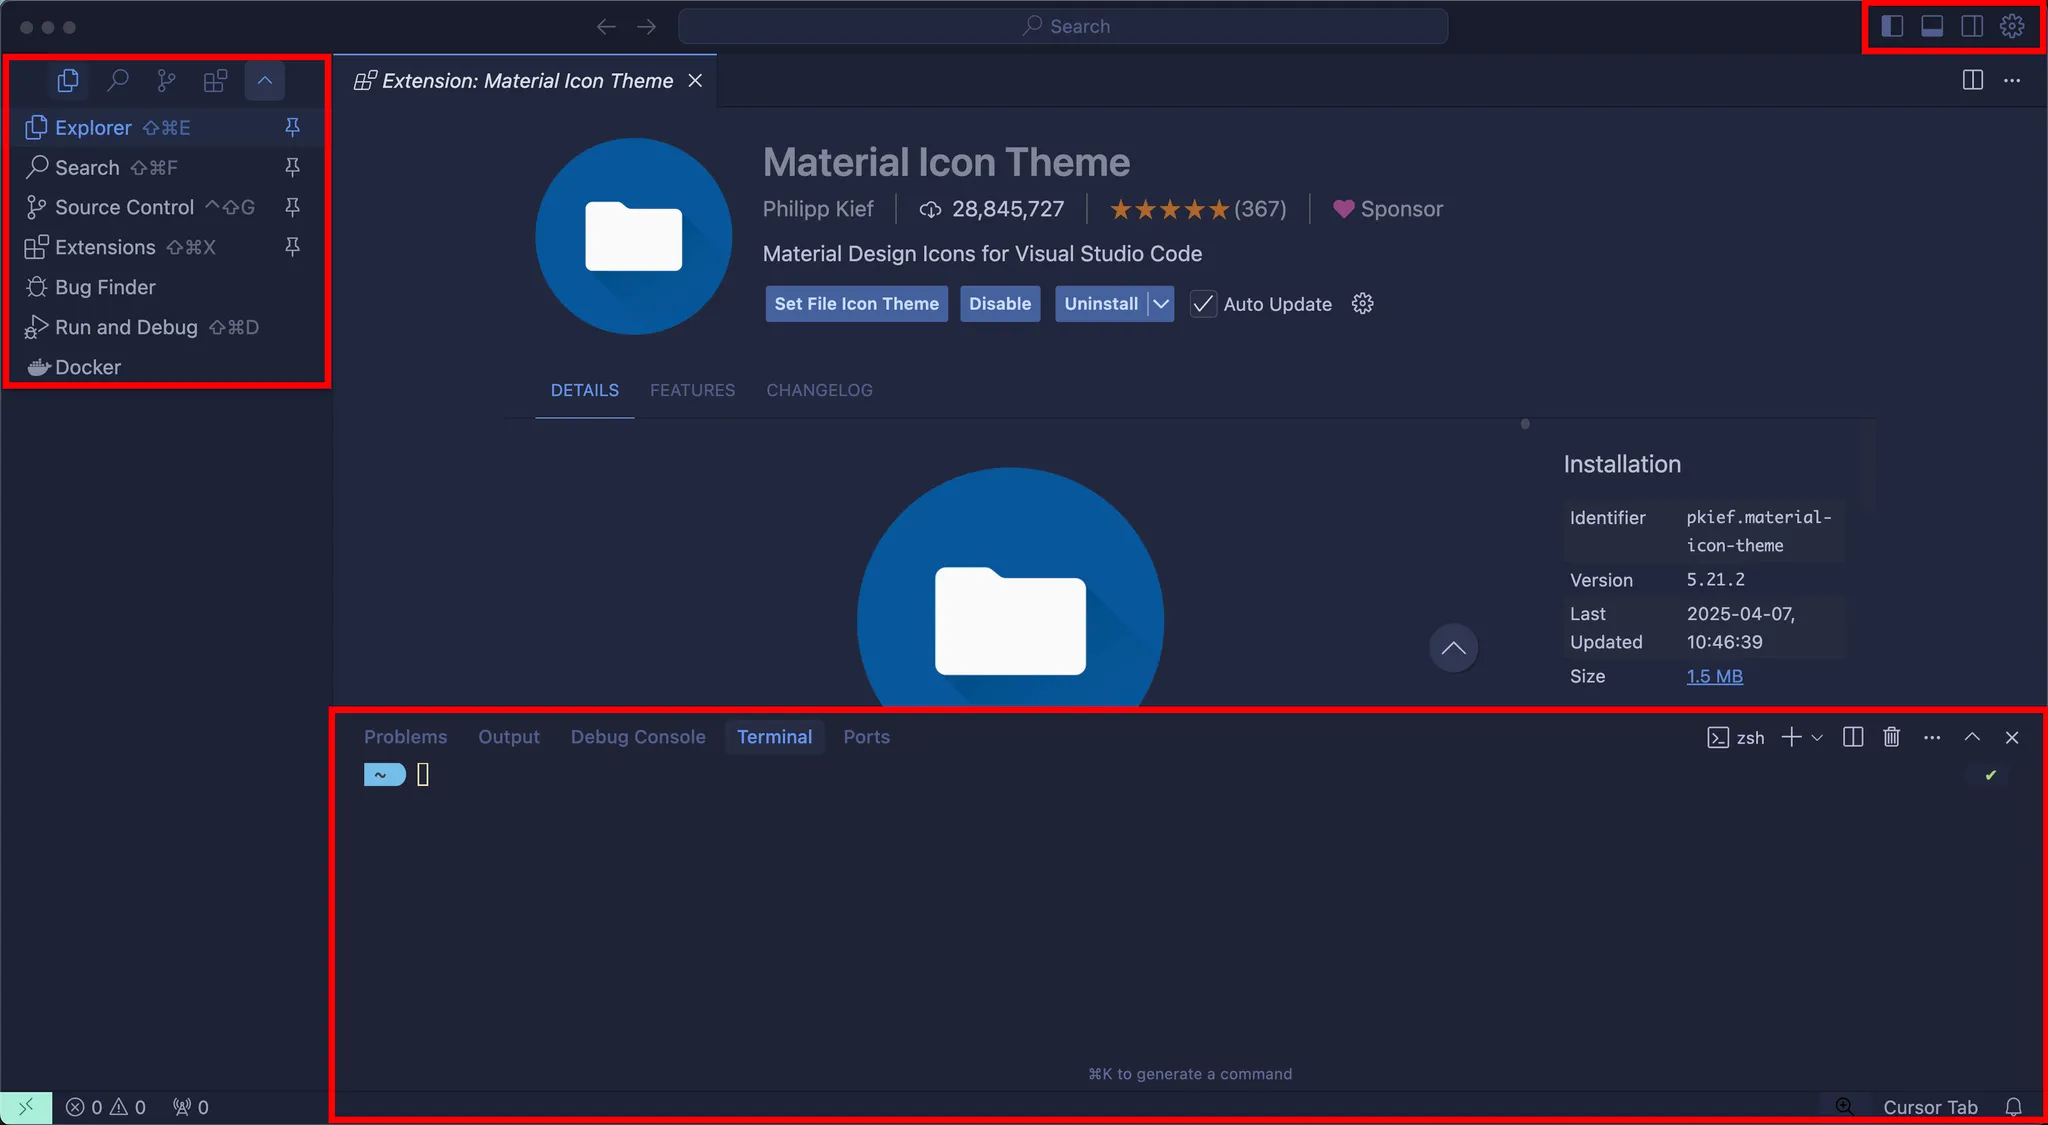Viewport: 2048px width, 1125px height.
Task: Open the Source Control activity bar icon
Action: (166, 81)
